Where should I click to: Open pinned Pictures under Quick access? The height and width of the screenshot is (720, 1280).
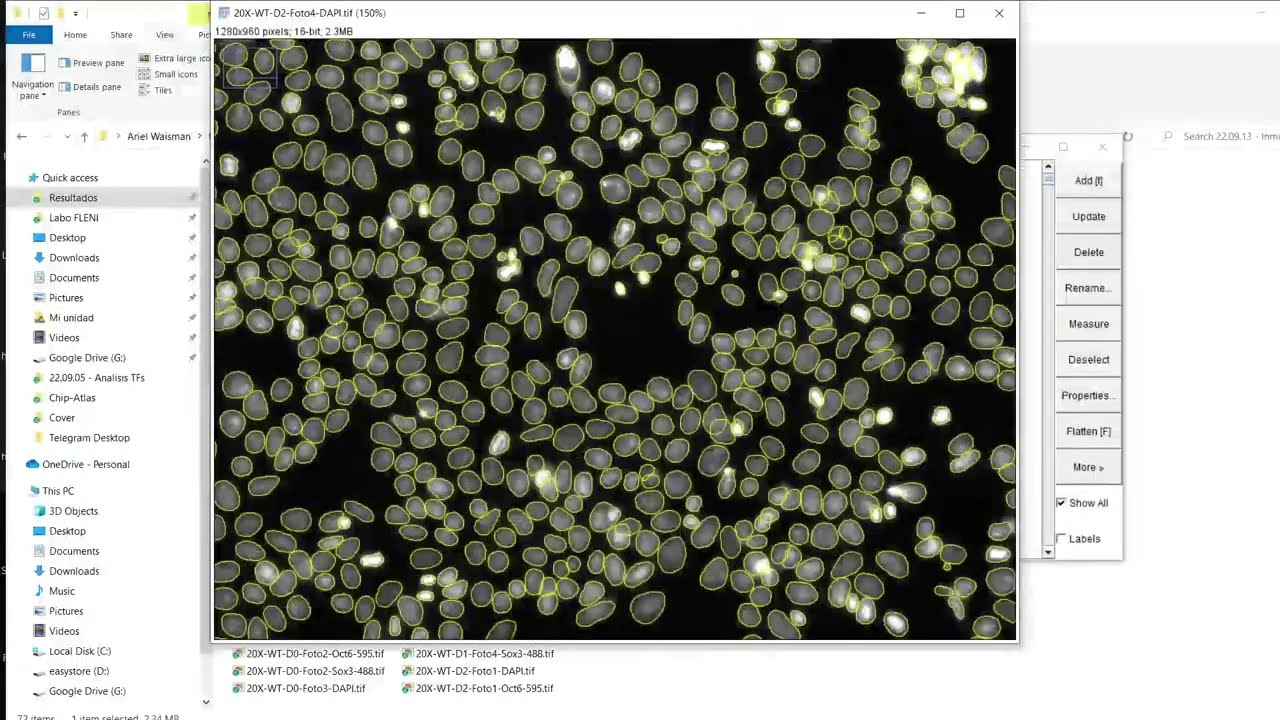pos(66,298)
